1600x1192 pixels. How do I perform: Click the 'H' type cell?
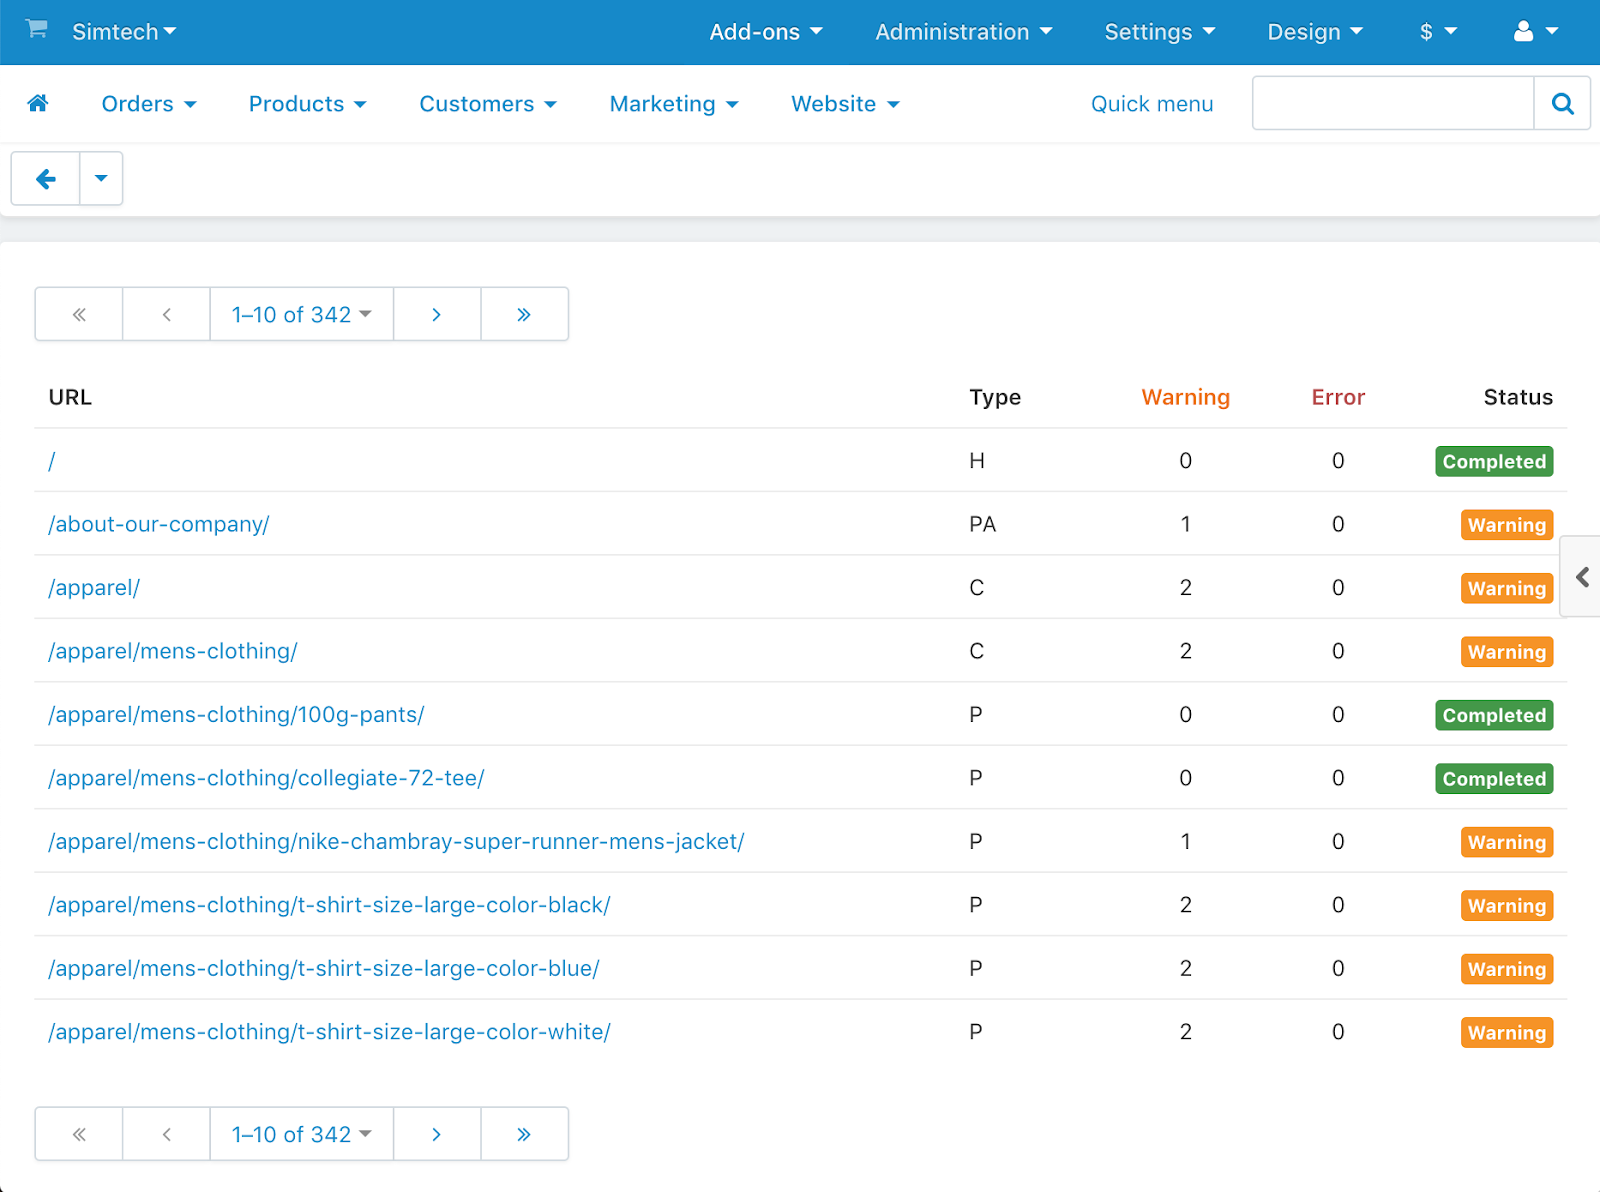[977, 461]
